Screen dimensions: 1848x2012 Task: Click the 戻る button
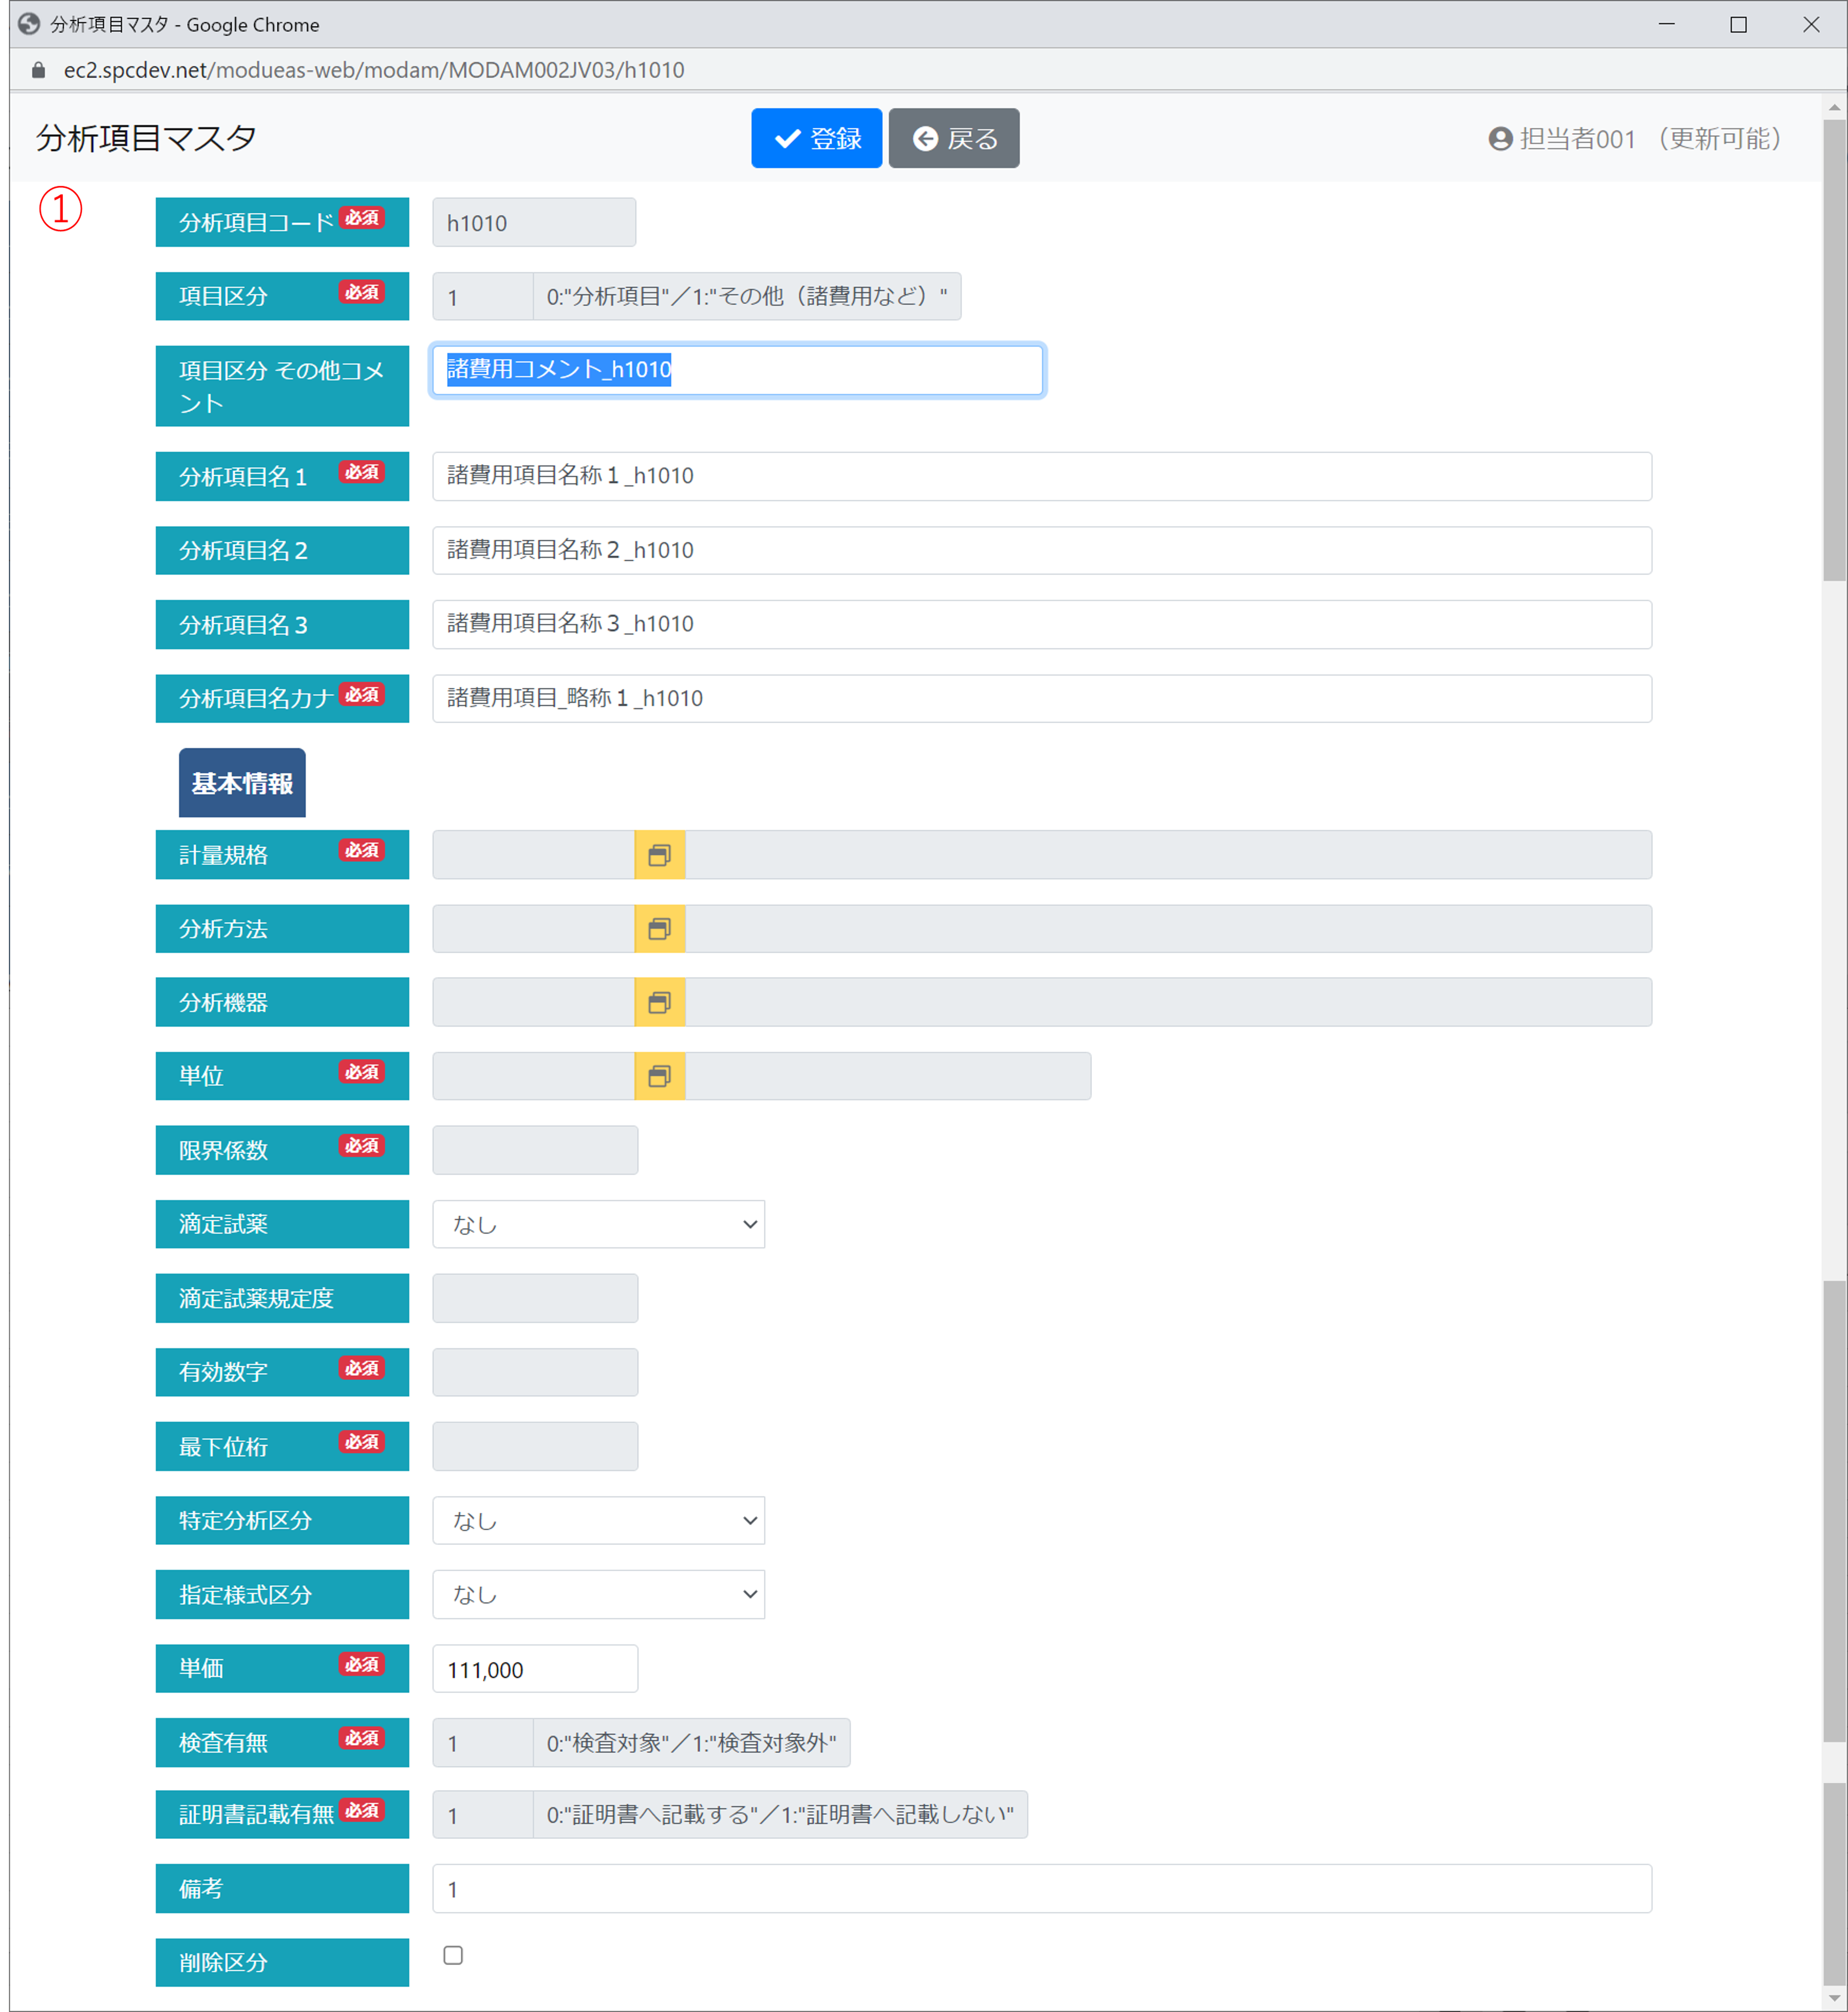pos(954,138)
